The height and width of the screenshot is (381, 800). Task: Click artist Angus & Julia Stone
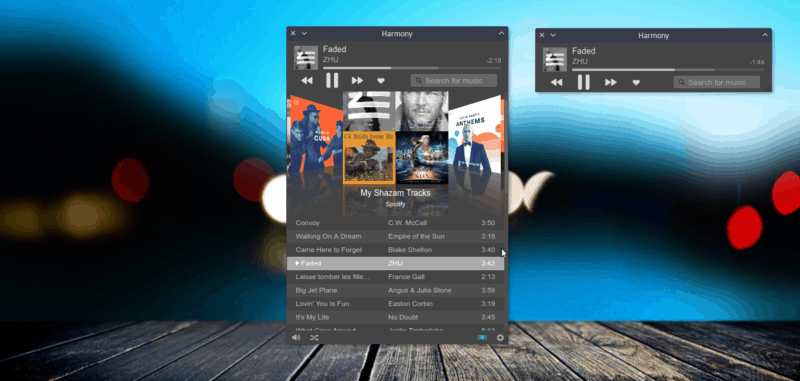click(420, 290)
